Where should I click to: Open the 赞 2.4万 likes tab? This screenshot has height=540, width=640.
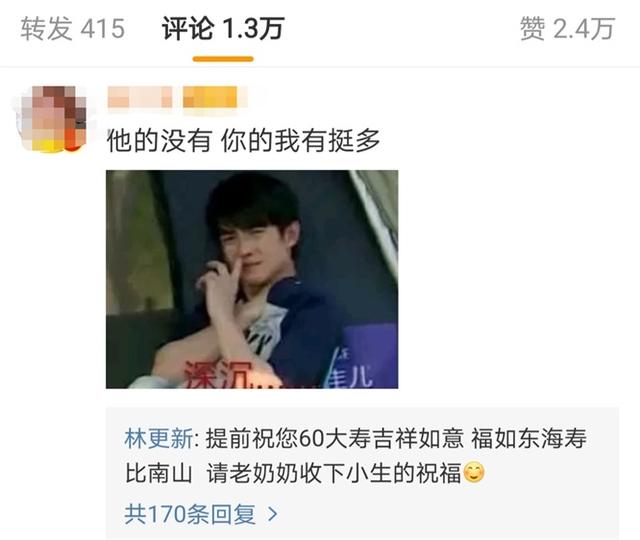pos(567,29)
